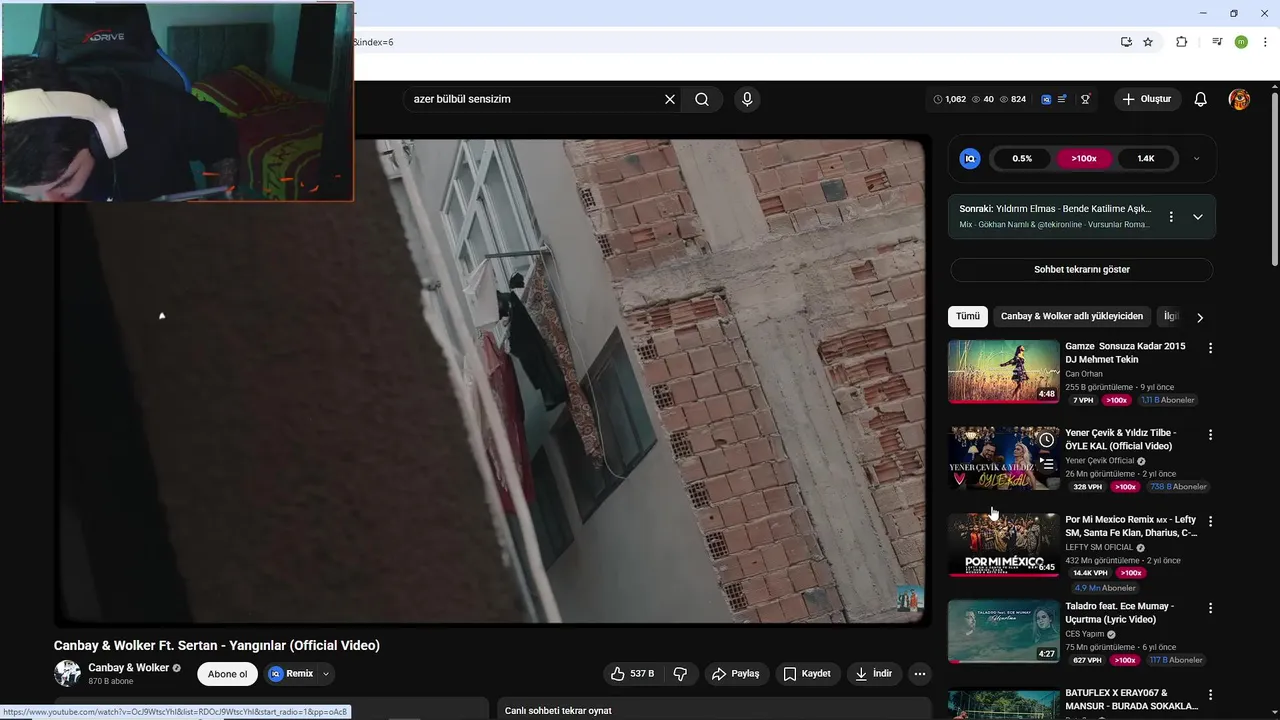Click the Chrome profile avatar

point(1241,42)
